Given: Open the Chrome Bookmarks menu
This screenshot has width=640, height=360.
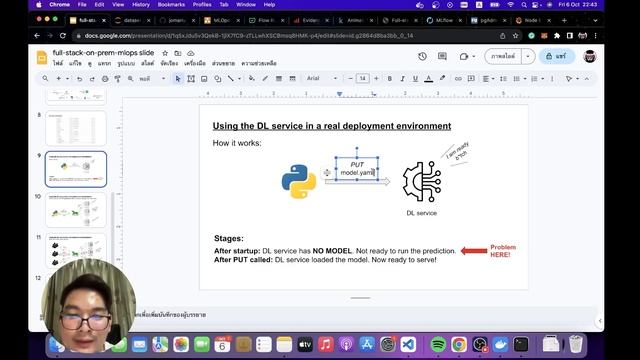Looking at the screenshot, I should [x=171, y=4].
